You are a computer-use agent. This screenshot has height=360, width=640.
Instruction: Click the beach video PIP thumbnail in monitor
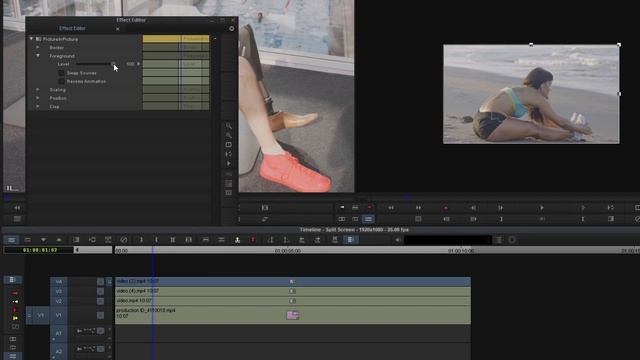tap(531, 94)
